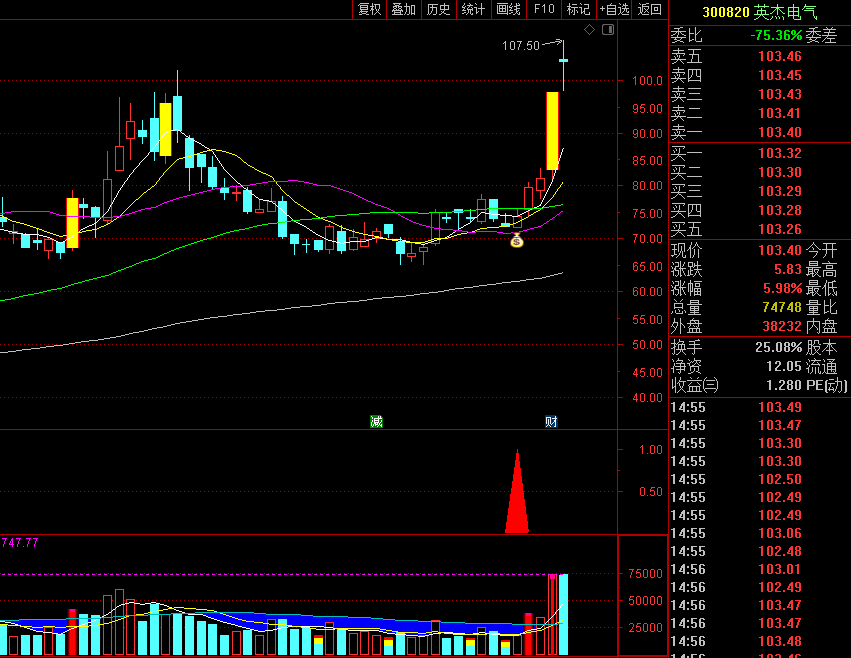Click the tick trade priced 102.50
851x658 pixels.
[x=779, y=480]
